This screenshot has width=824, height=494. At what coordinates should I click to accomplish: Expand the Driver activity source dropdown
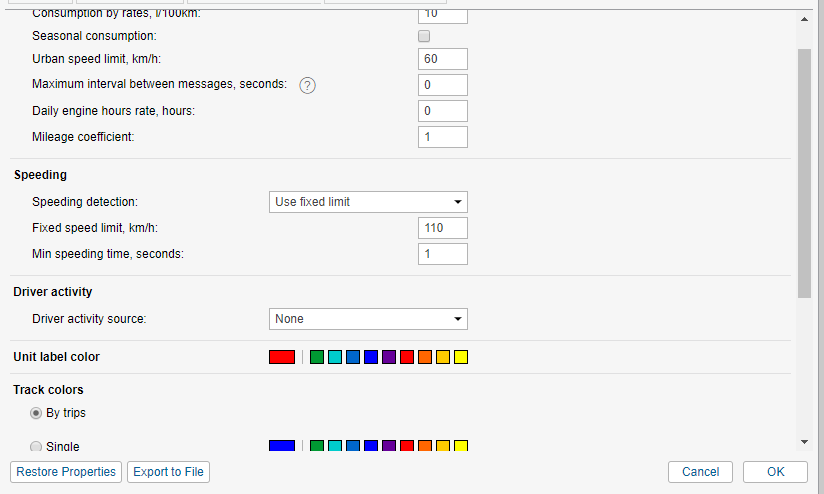tap(368, 319)
